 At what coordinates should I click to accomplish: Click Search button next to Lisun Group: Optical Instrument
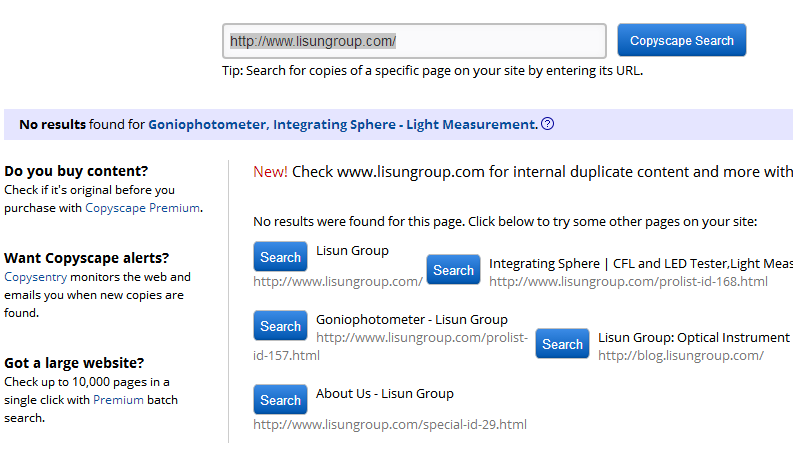[562, 344]
